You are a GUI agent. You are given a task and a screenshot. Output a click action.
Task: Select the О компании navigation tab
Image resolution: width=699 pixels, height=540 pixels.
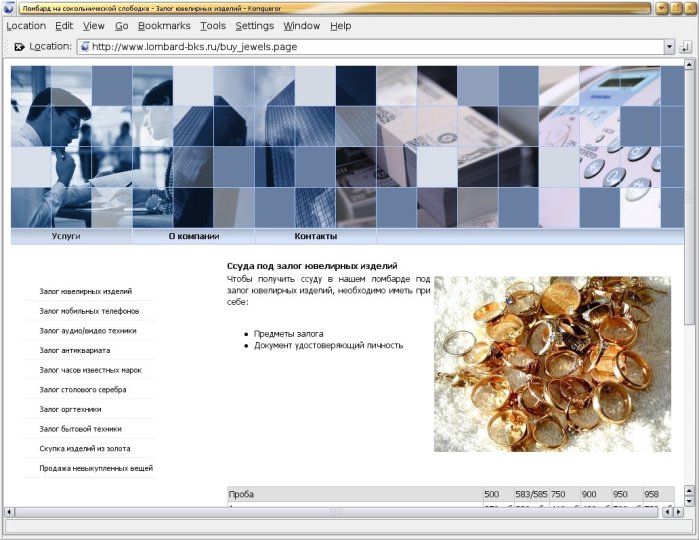click(193, 236)
